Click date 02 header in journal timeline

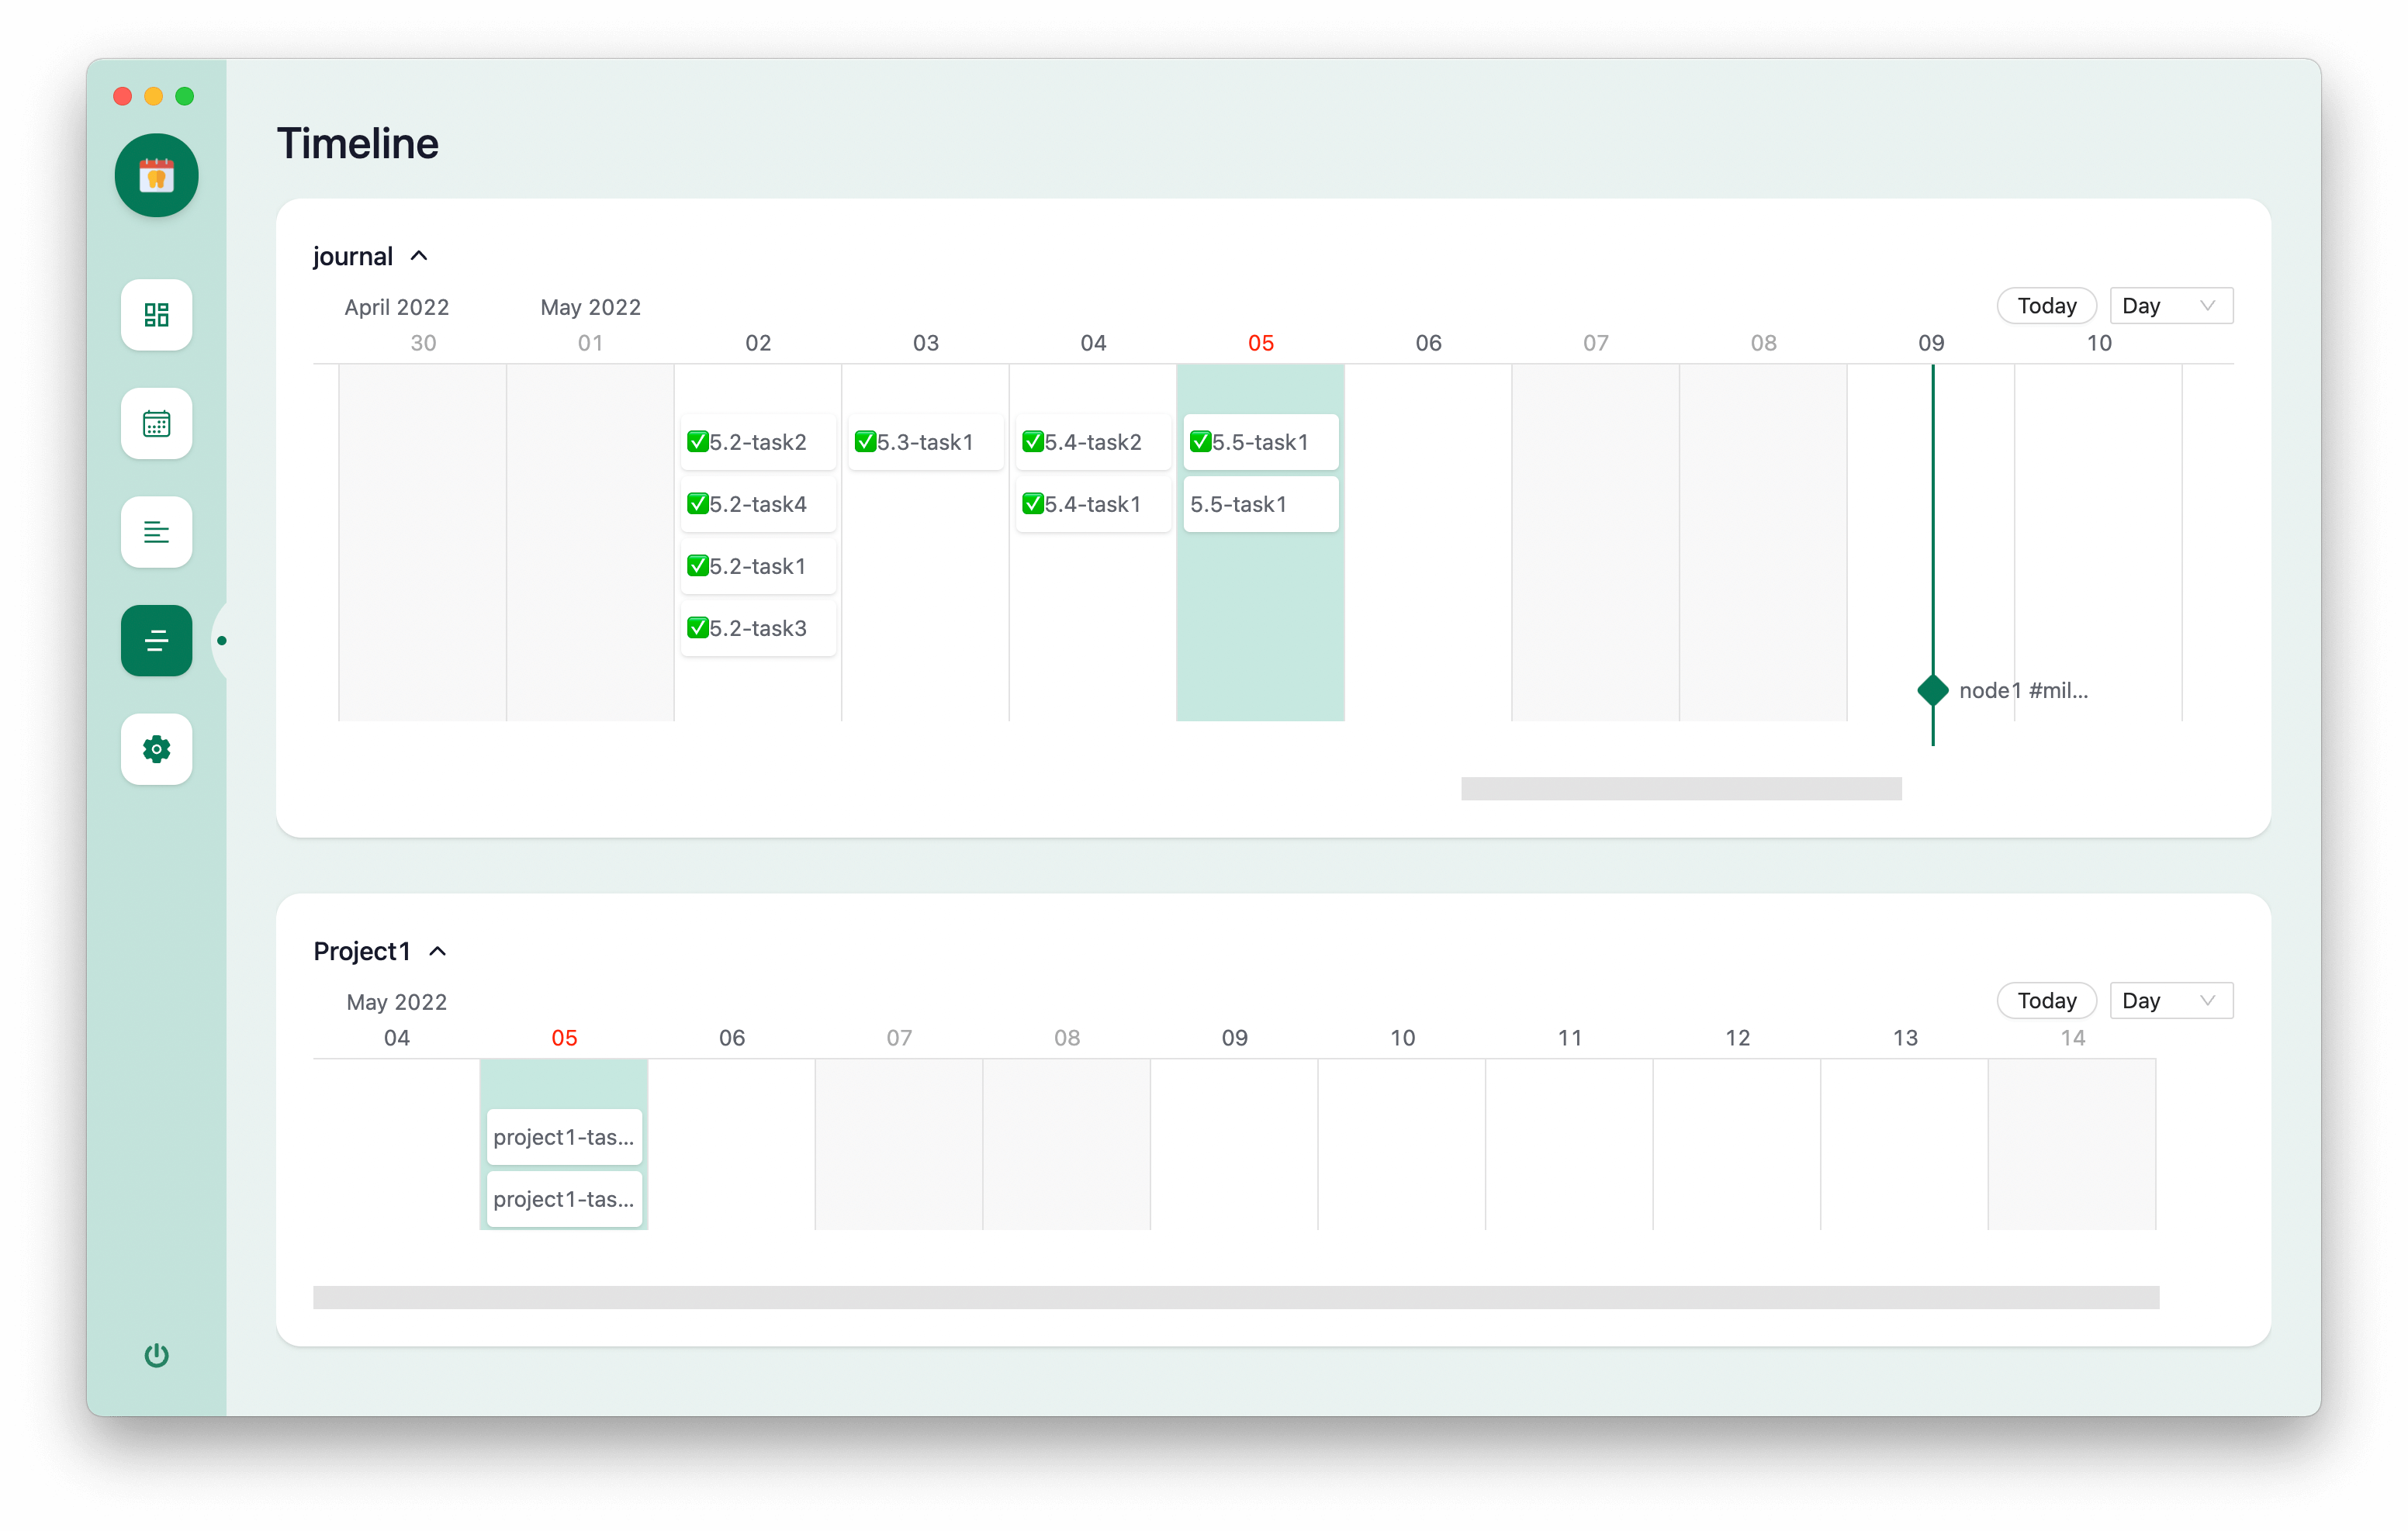[x=758, y=343]
